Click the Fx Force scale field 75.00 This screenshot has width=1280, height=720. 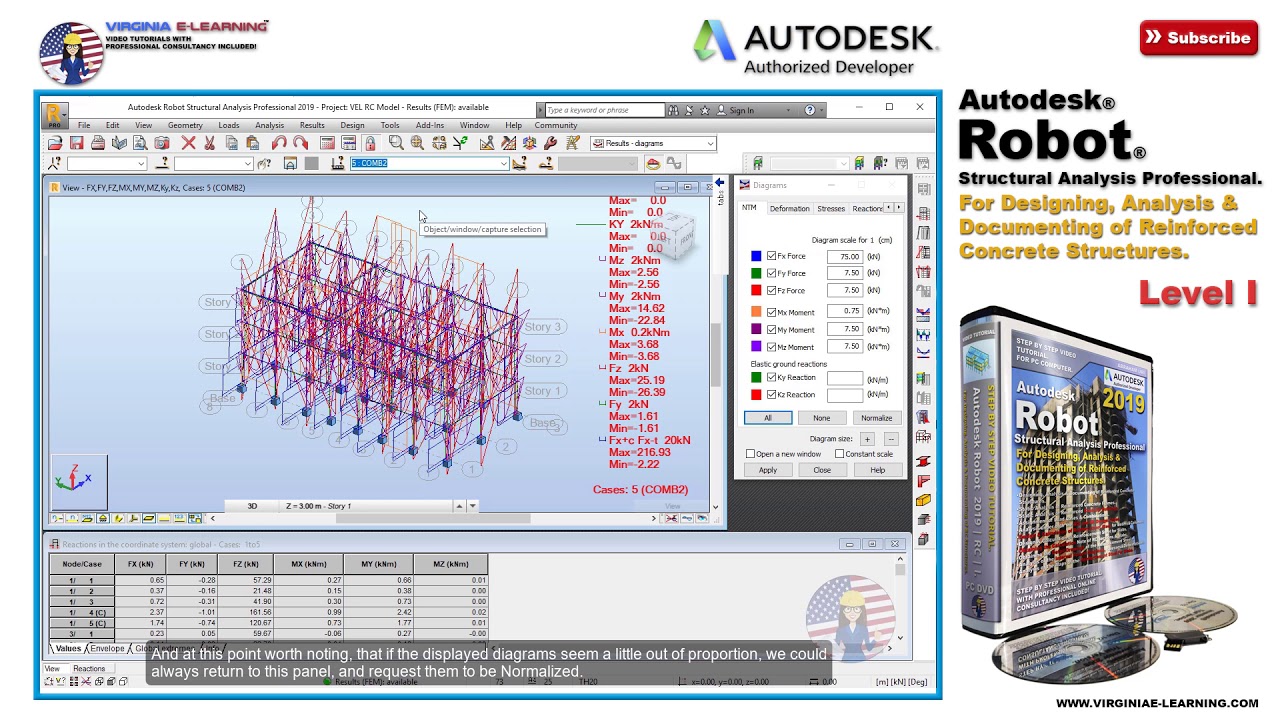(x=845, y=256)
